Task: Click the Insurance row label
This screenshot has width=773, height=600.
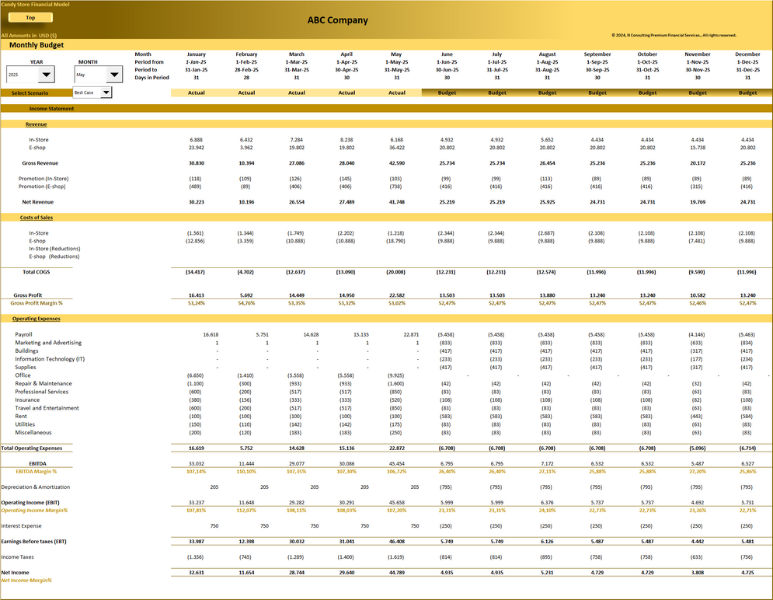Action: [x=27, y=400]
